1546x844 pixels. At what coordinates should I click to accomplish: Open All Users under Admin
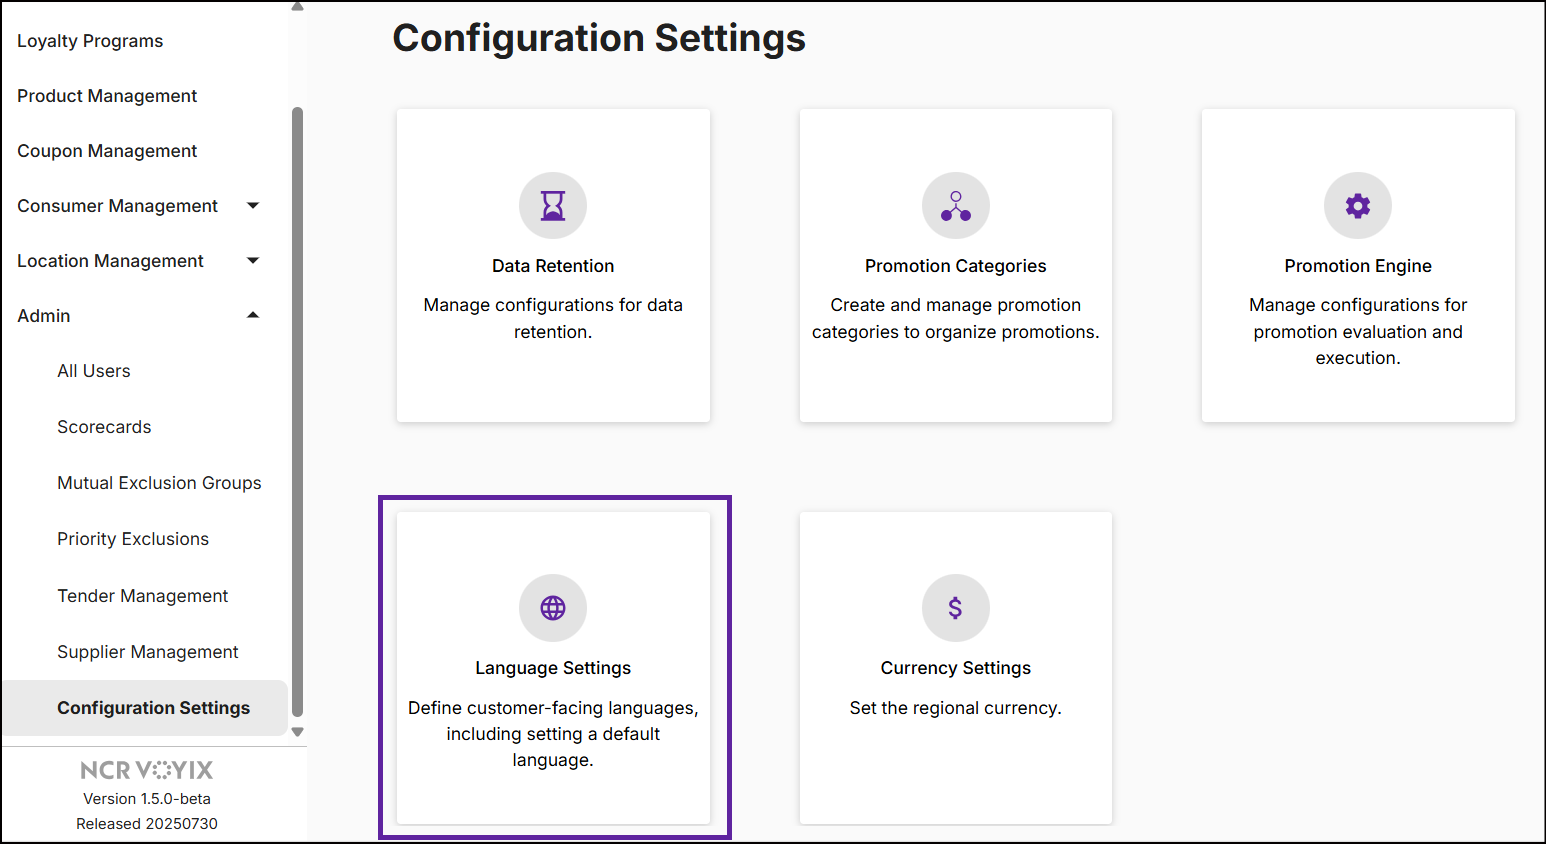point(94,371)
